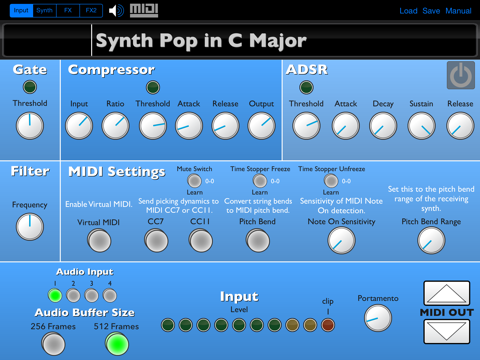Click the Audio Buffer Size heading
The image size is (480, 360).
click(x=85, y=312)
